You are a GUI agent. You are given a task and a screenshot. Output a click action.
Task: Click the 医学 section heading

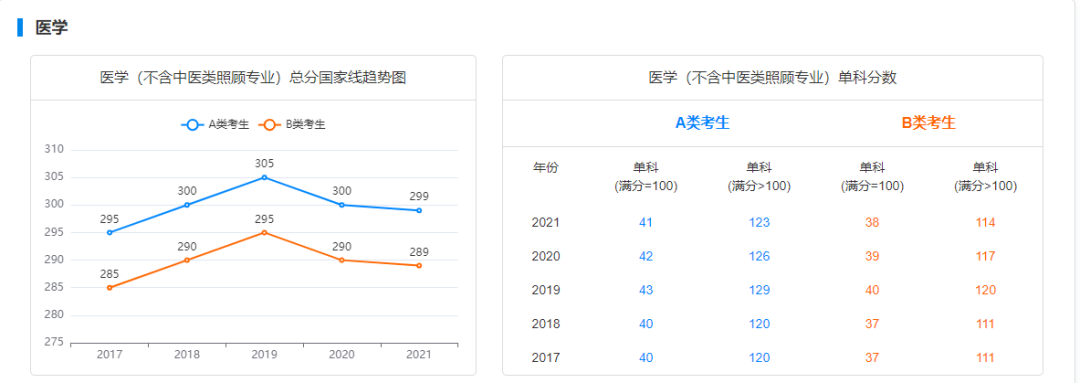click(52, 28)
